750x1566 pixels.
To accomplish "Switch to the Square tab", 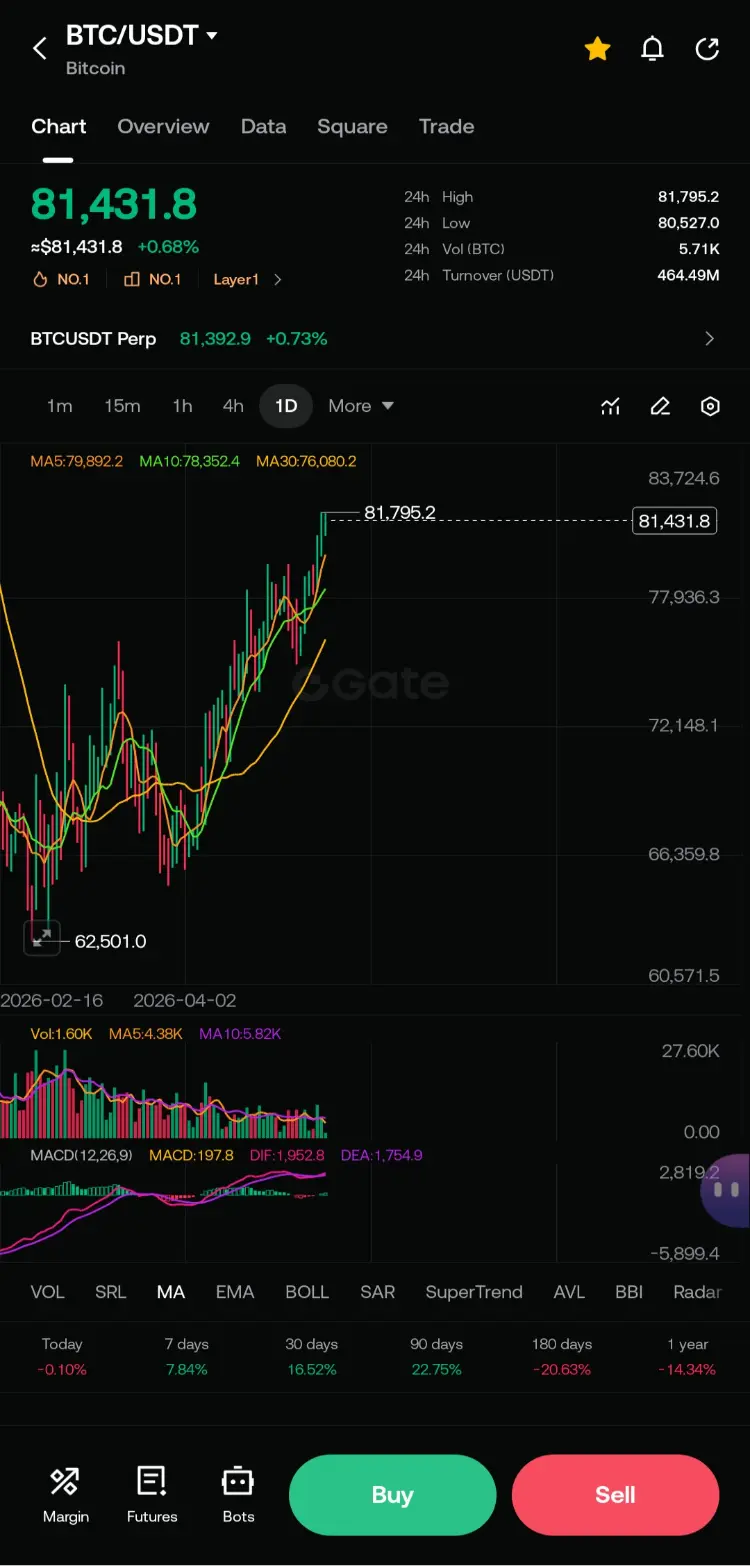I will pyautogui.click(x=352, y=127).
